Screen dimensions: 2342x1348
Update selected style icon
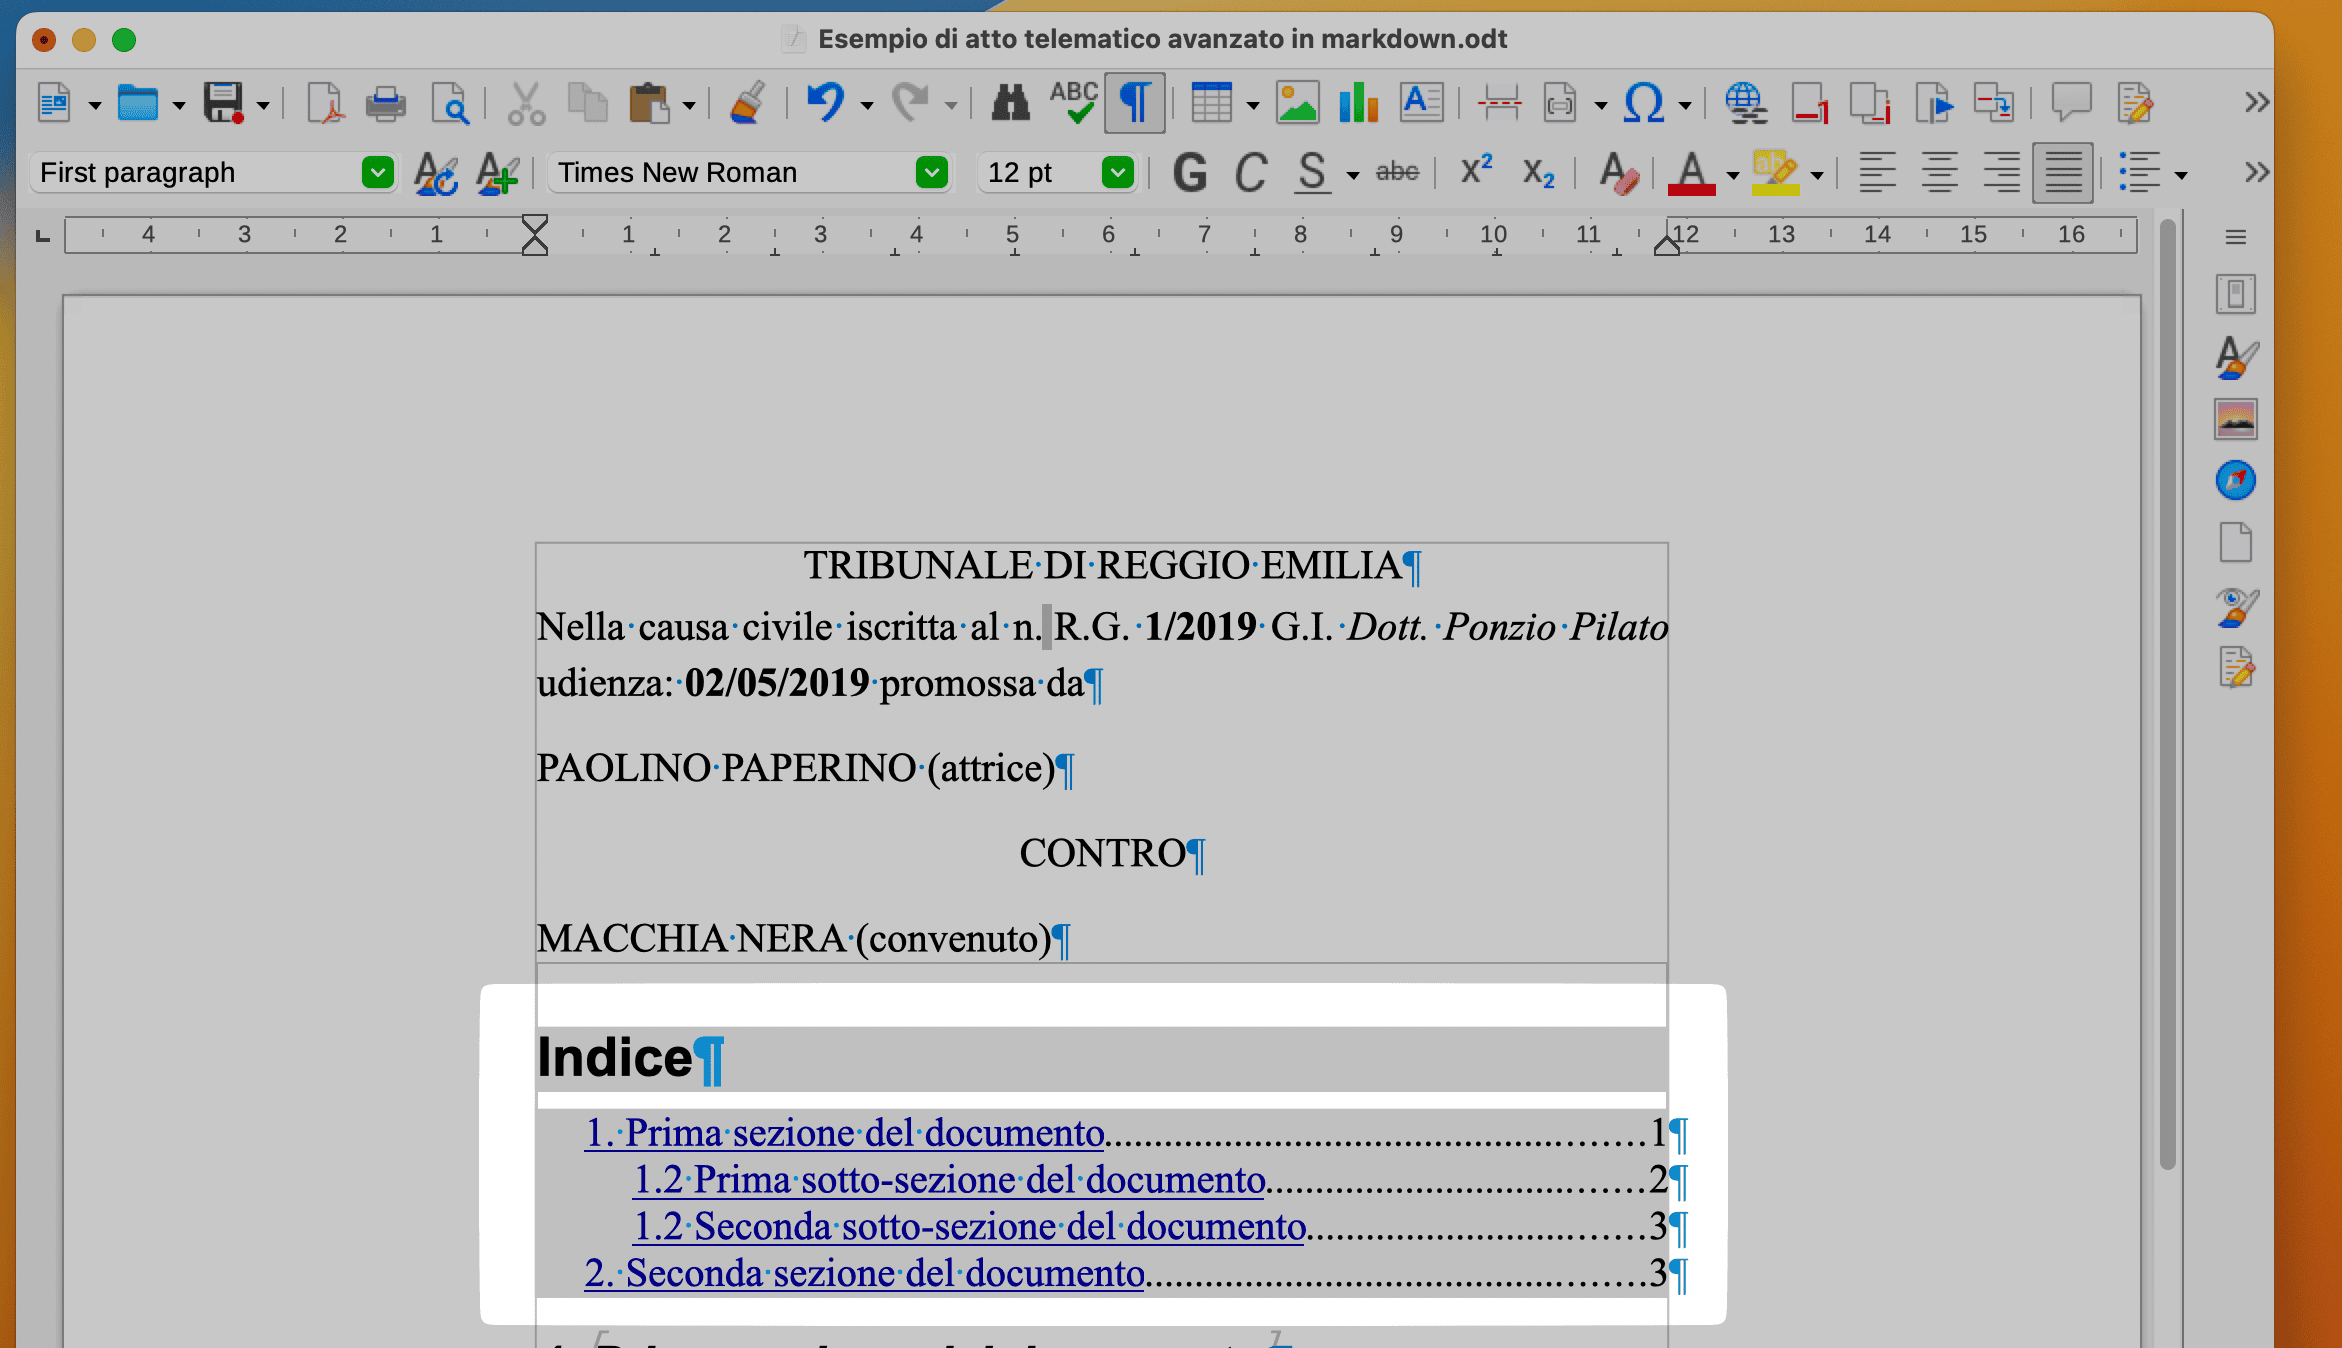point(436,173)
